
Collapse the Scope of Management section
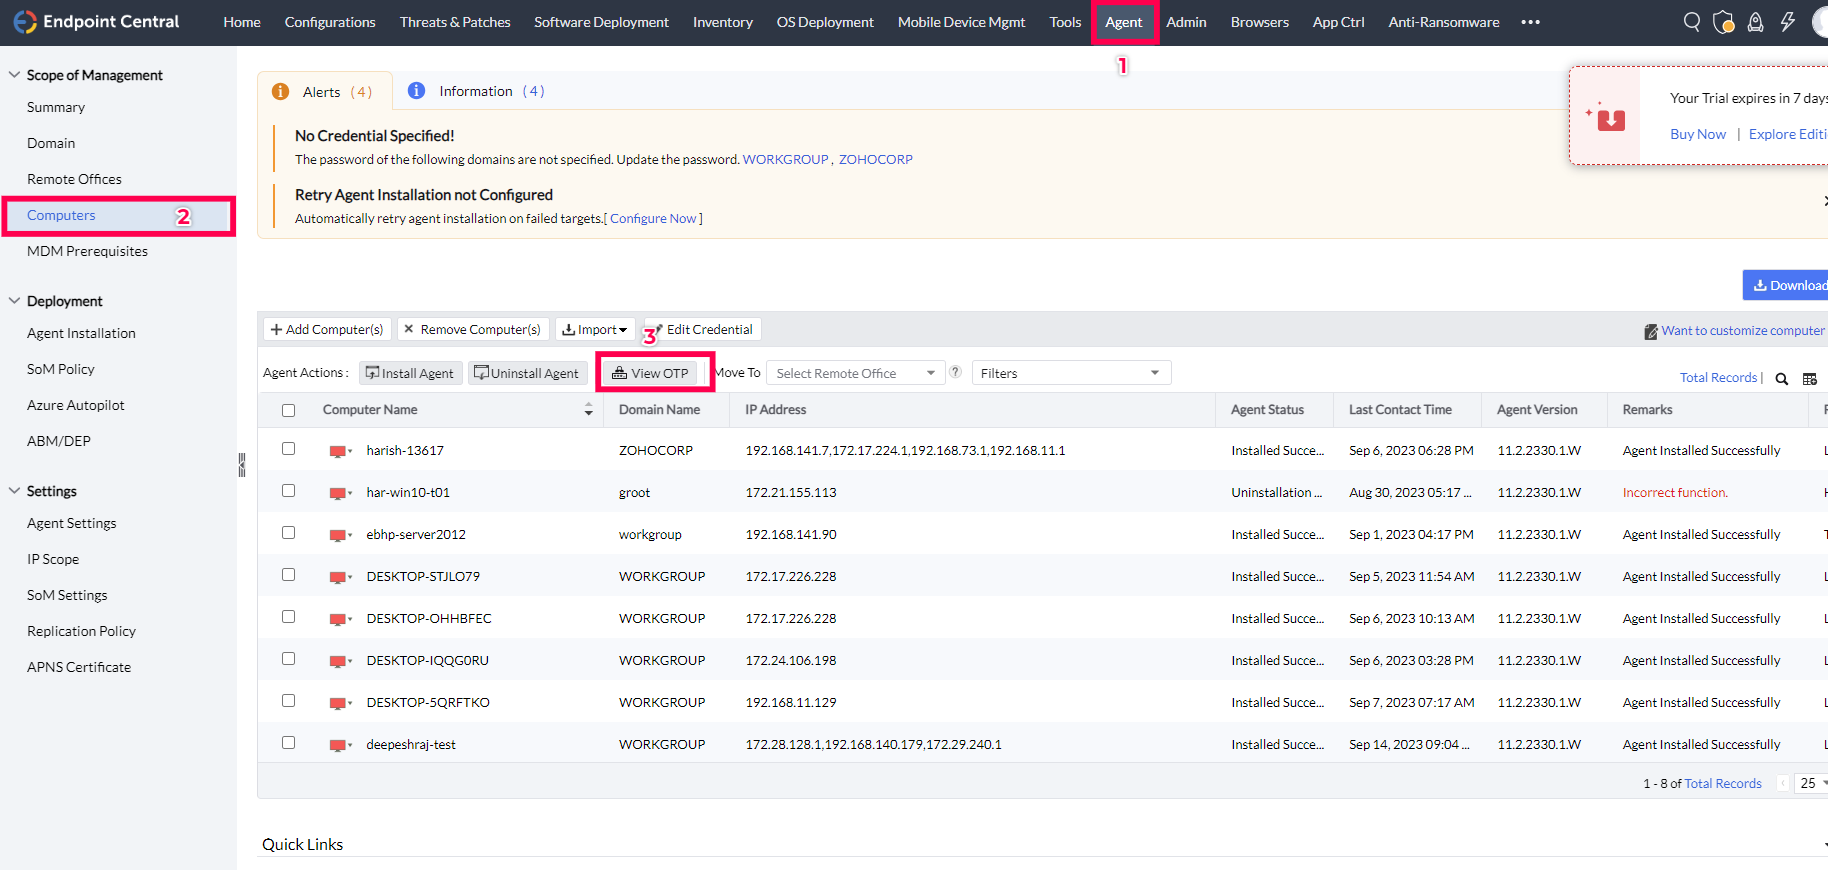pos(14,75)
